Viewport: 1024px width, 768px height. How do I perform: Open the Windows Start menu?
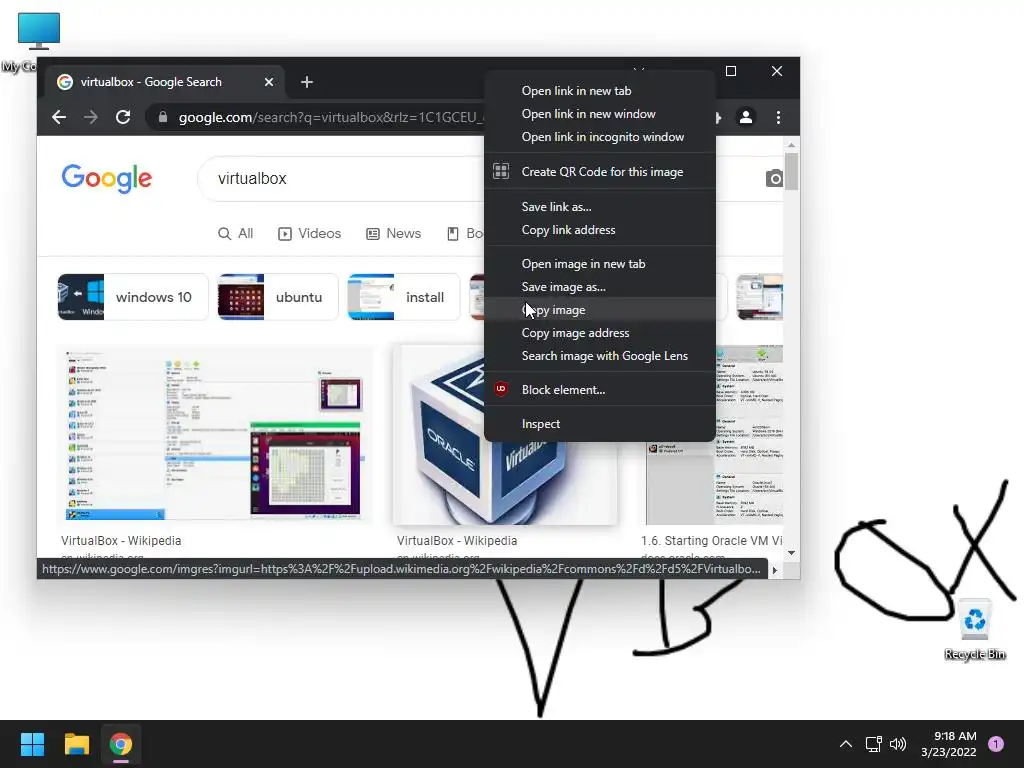click(x=32, y=744)
